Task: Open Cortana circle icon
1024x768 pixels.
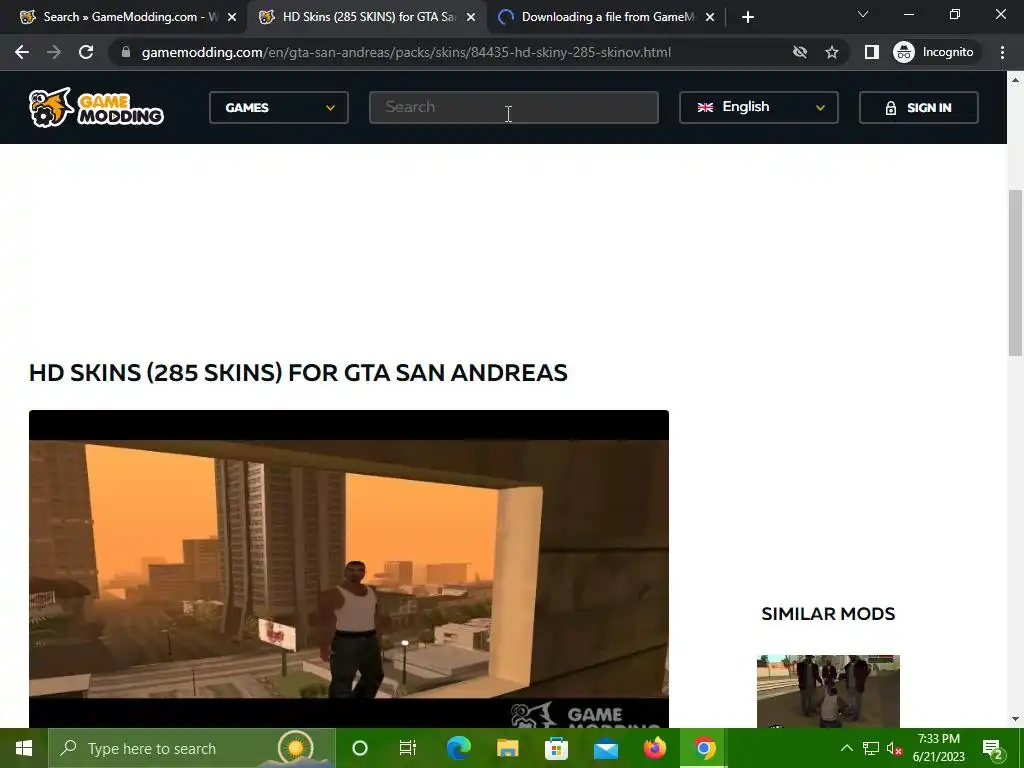Action: [x=360, y=748]
